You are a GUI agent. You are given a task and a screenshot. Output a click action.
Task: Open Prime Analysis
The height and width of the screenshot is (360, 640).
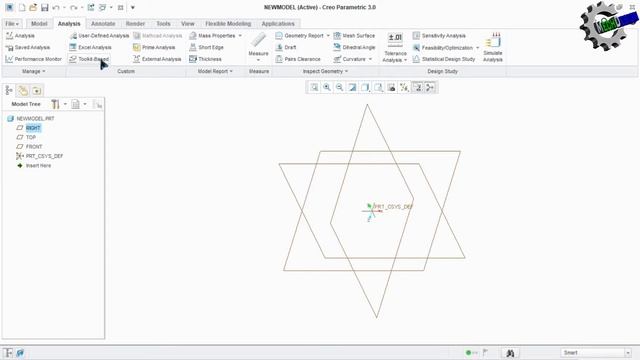tap(154, 47)
